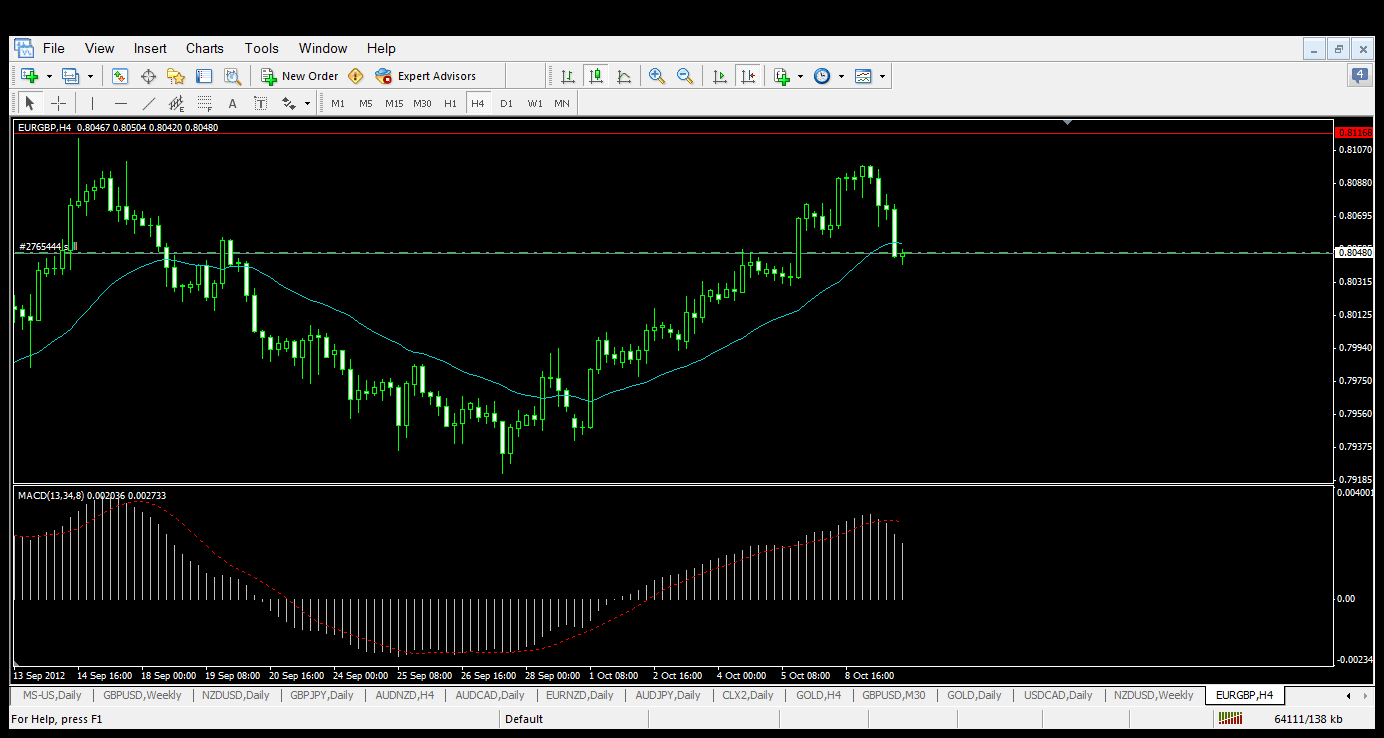Select the Fibonacci retracement tool
This screenshot has height=738, width=1384.
(205, 103)
